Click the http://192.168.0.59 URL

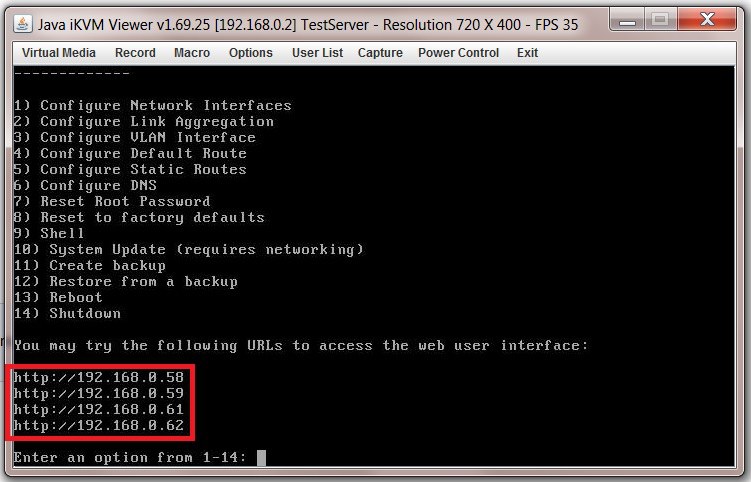tap(99, 394)
